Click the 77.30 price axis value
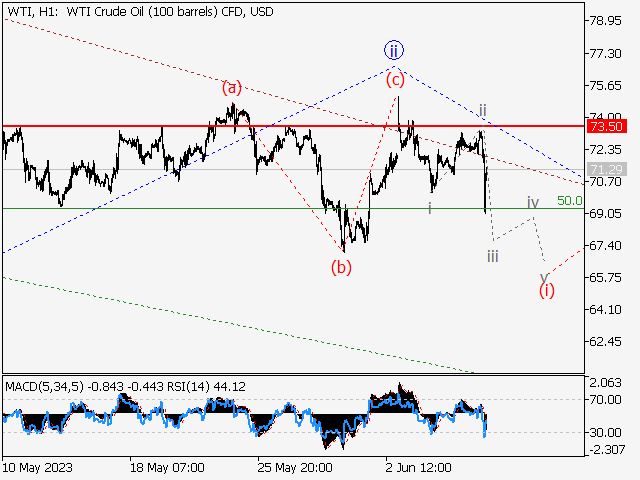Screen dimensions: 640x480 [606, 53]
